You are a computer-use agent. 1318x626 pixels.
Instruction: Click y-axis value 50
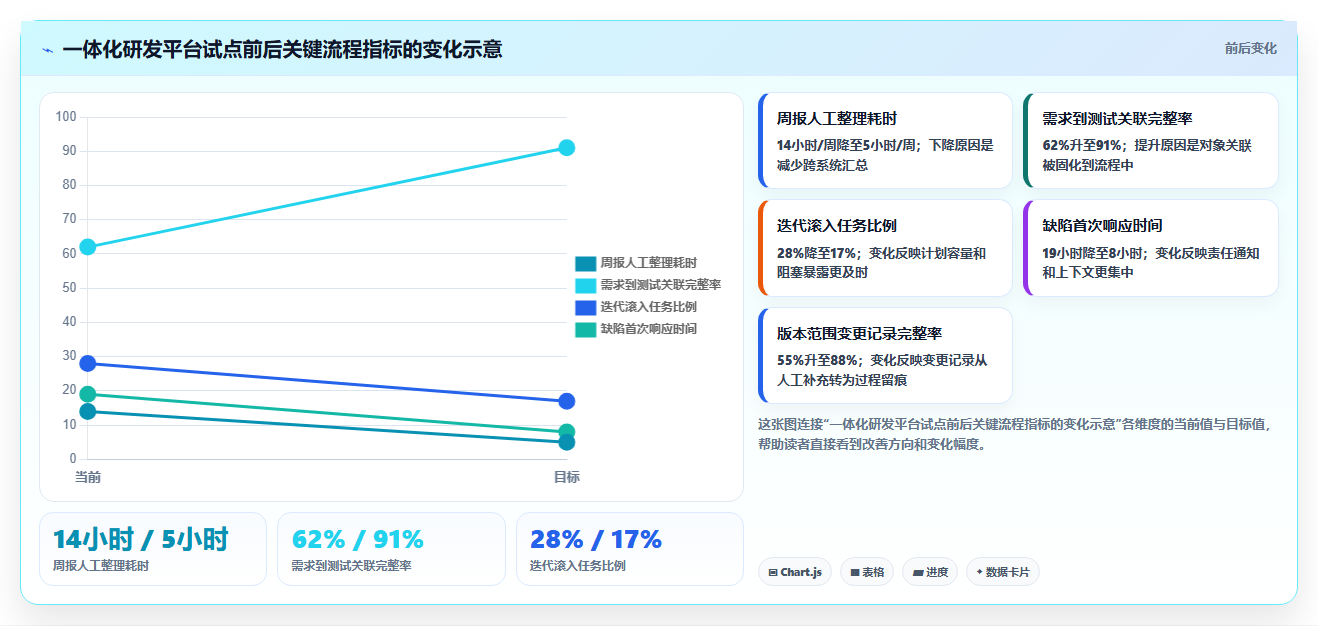coord(69,288)
